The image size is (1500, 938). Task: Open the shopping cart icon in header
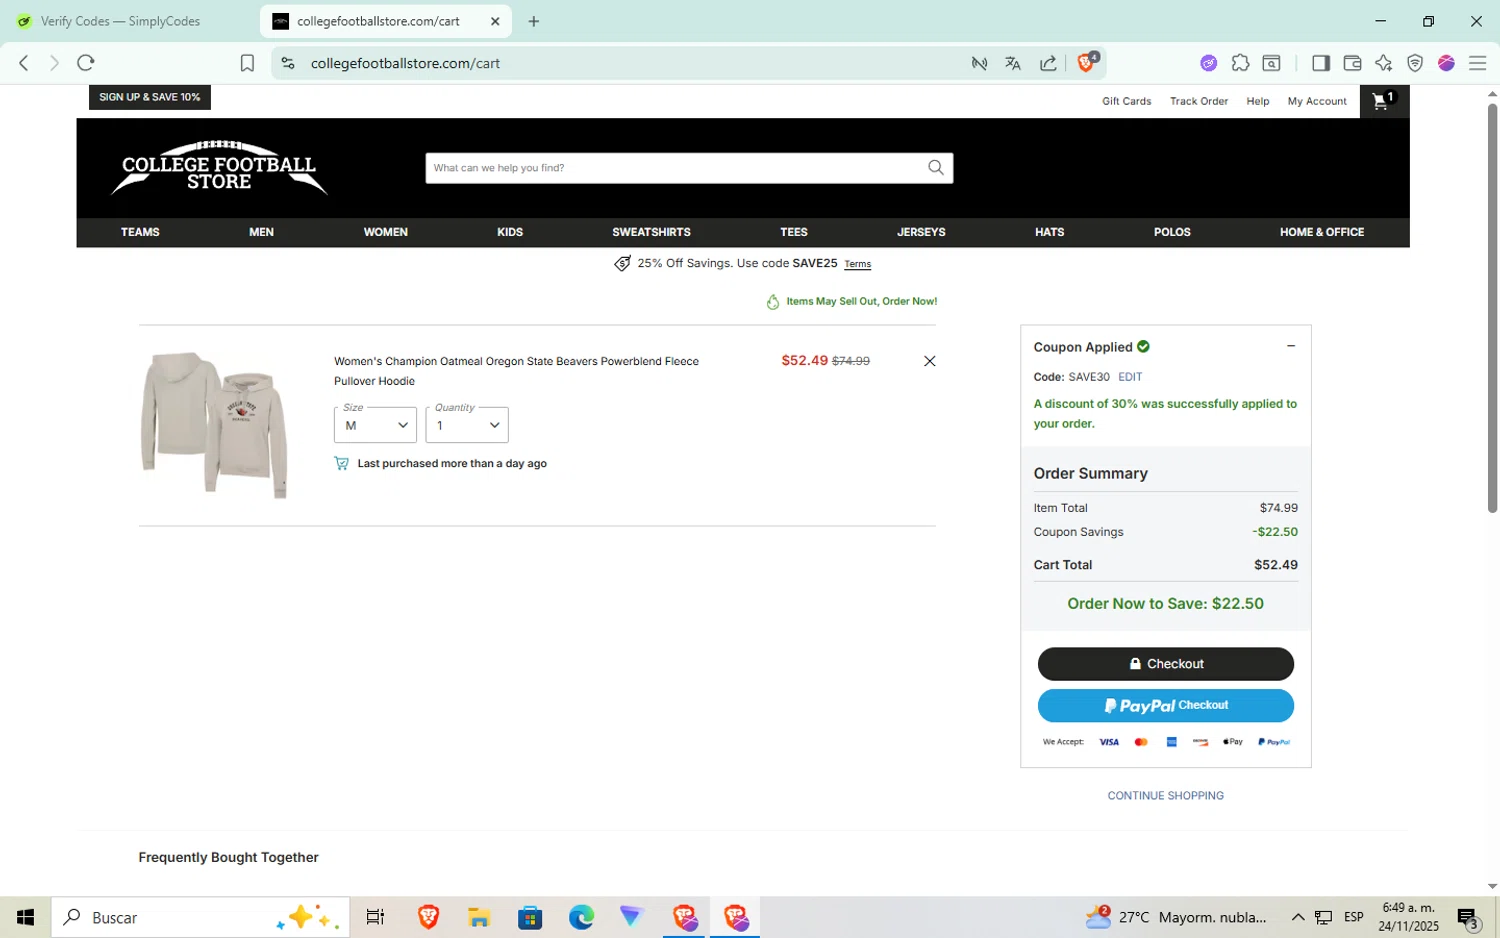click(1384, 101)
